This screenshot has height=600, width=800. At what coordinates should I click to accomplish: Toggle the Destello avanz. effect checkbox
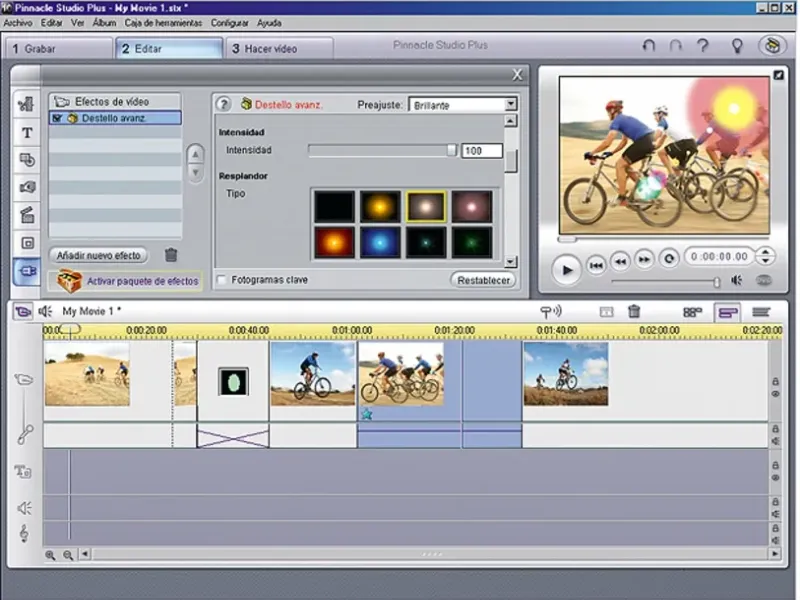(x=56, y=118)
